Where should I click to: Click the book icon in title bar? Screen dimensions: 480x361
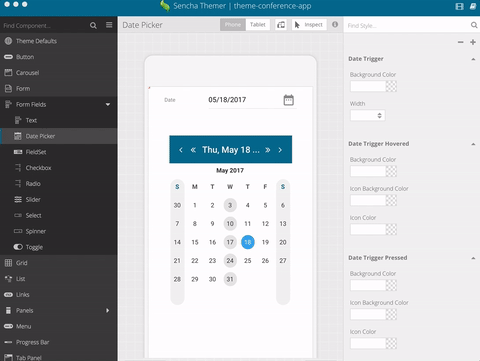(473, 6)
